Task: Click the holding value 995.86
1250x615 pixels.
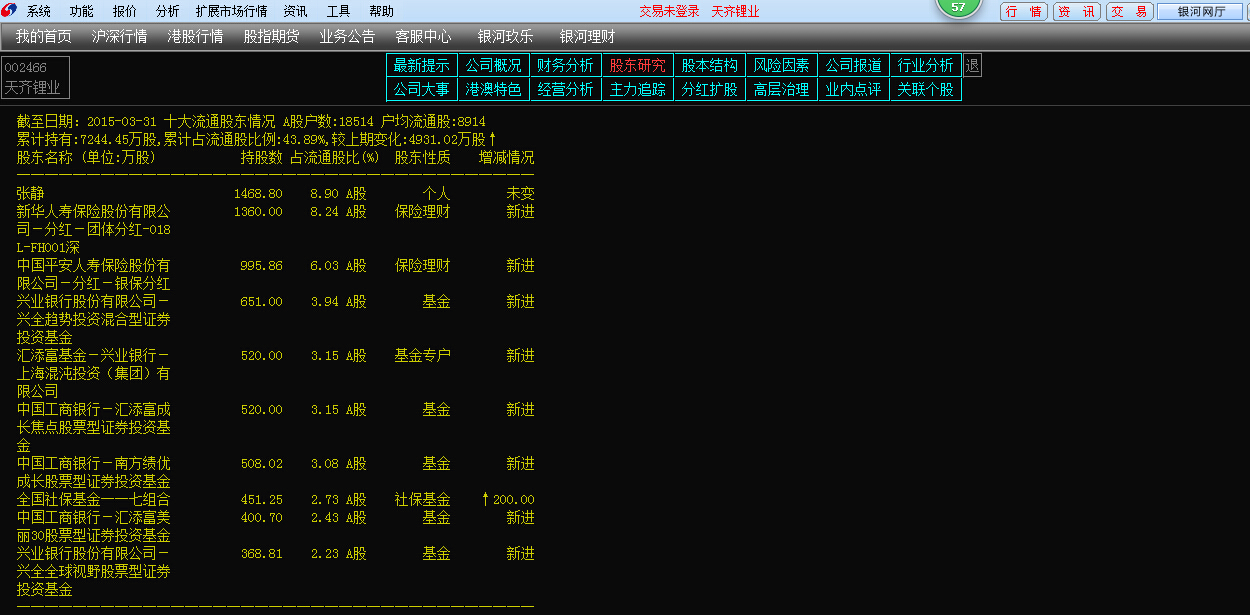Action: point(261,266)
